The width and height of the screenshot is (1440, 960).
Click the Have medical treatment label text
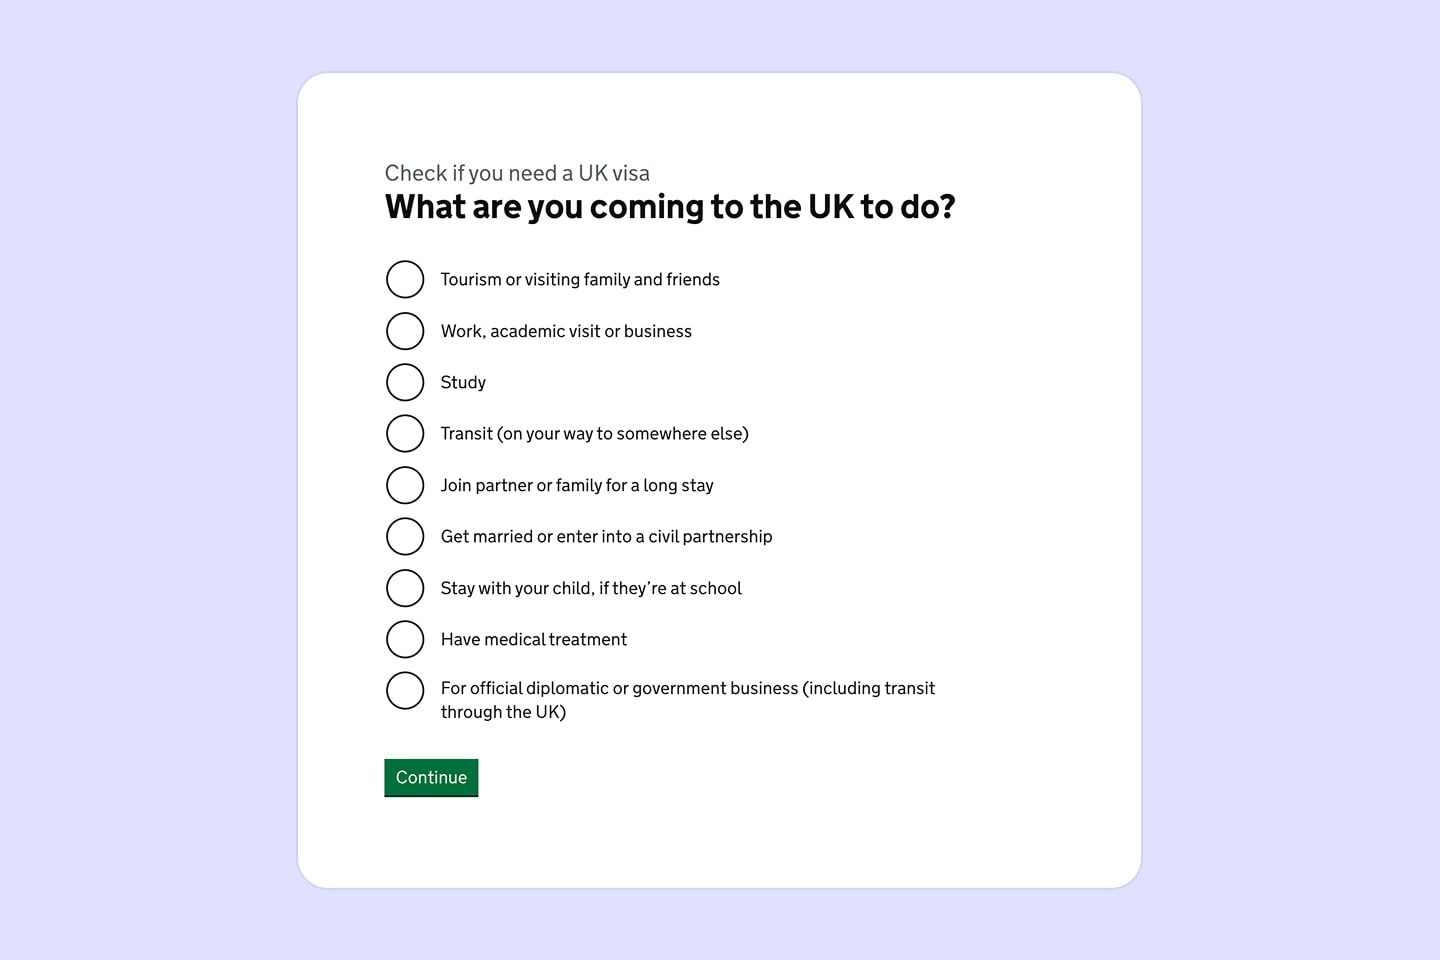point(533,639)
